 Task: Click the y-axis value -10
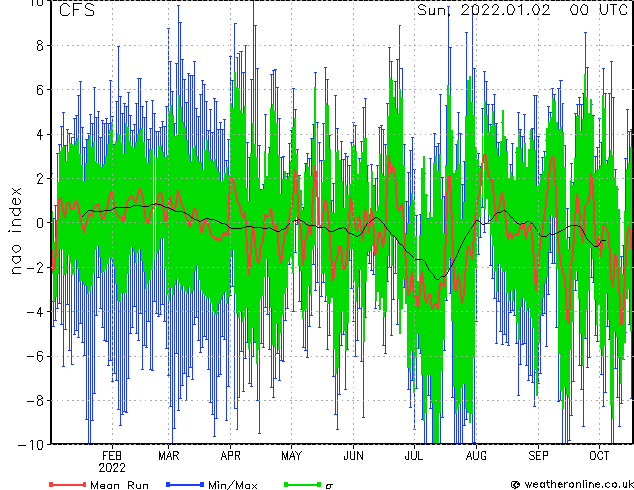click(x=31, y=445)
